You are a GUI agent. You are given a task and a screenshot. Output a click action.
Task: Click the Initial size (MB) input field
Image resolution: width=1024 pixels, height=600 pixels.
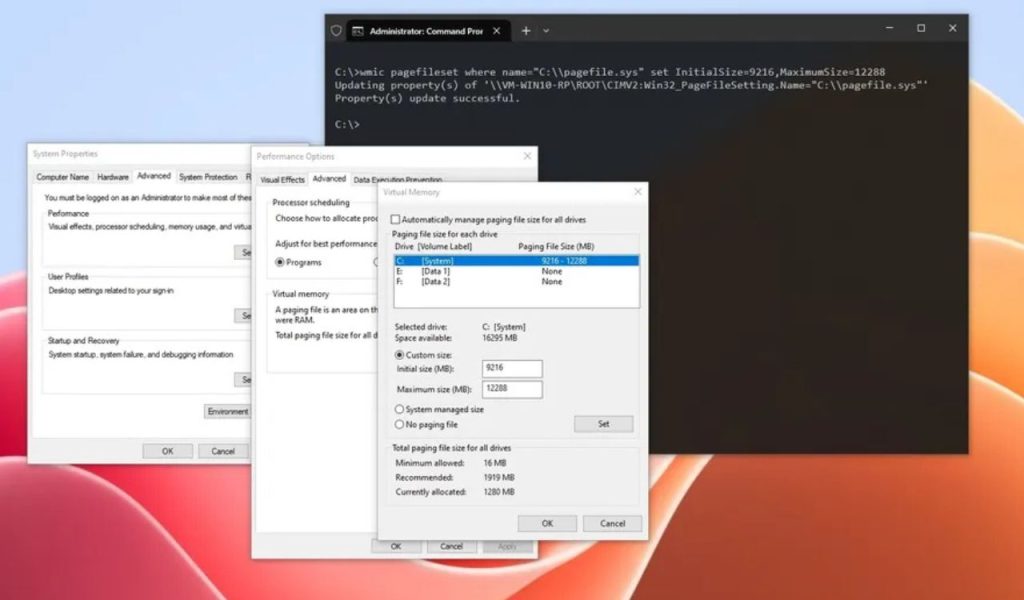point(512,369)
